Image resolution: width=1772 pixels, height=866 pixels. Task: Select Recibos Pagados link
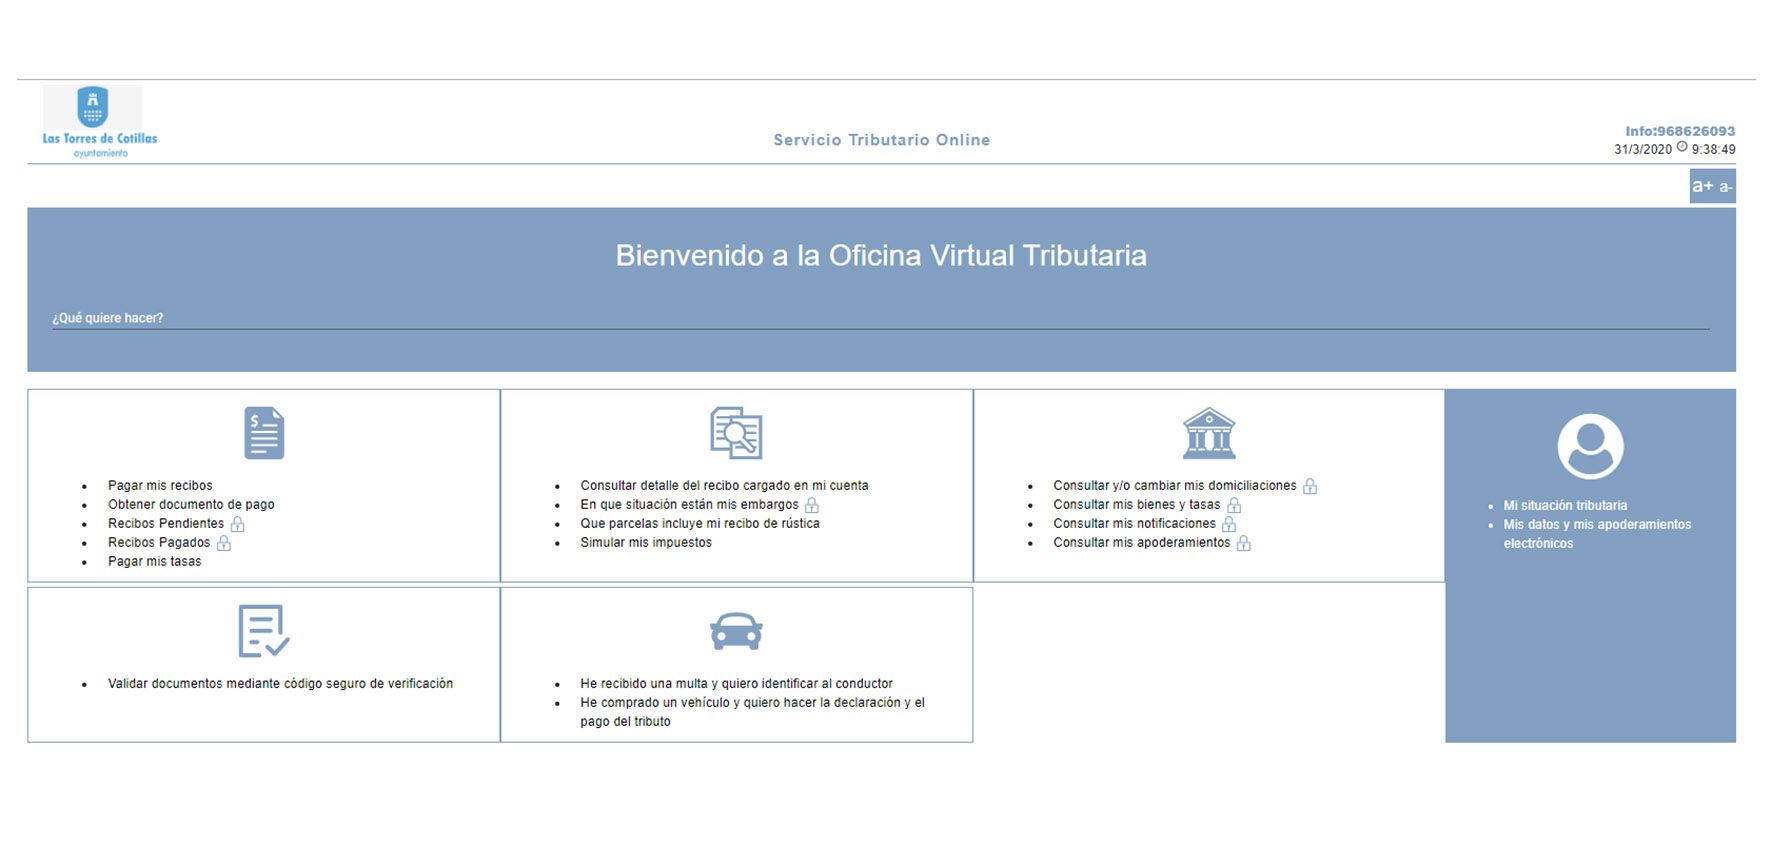[159, 543]
